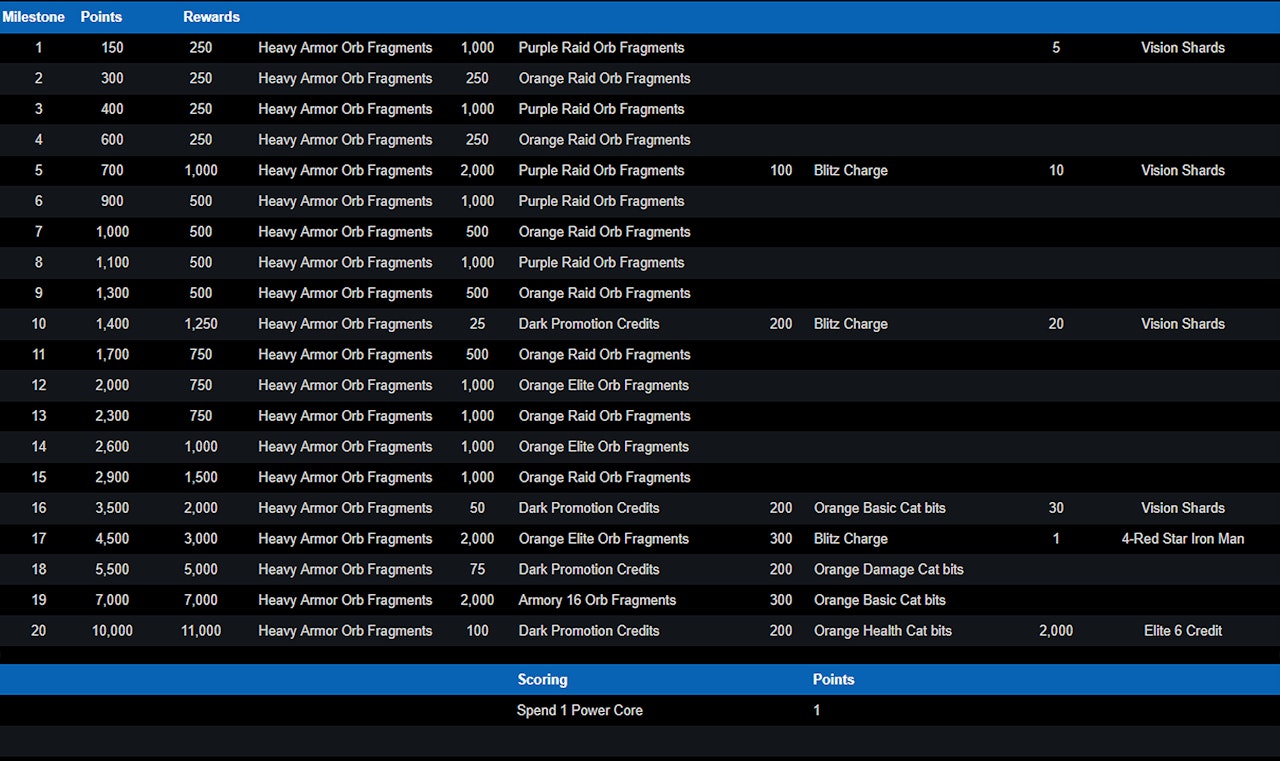Image resolution: width=1280 pixels, height=761 pixels.
Task: Click Orange Basic Cat bits in milestone 16
Action: (x=879, y=508)
